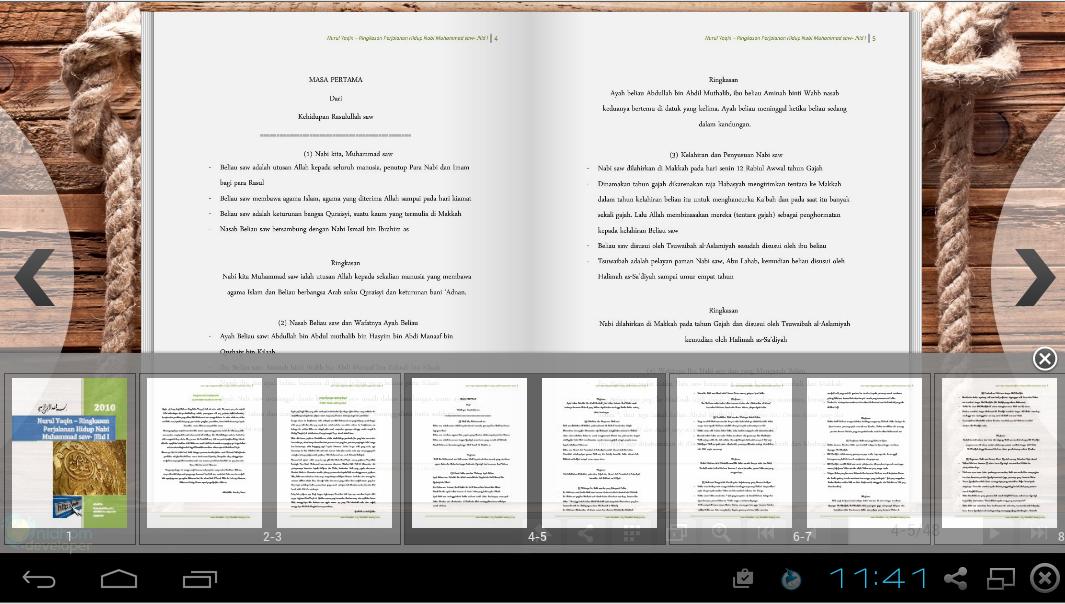Viewport: 1065px width, 604px height.
Task: Open the clipboard checkmark notification icon
Action: (x=743, y=579)
